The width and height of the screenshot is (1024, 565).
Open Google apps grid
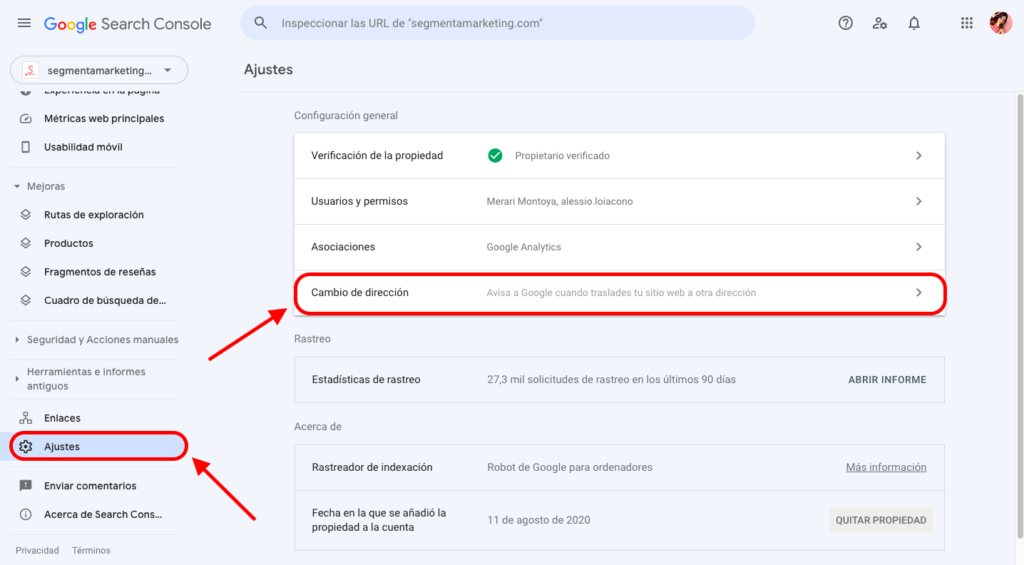point(967,24)
